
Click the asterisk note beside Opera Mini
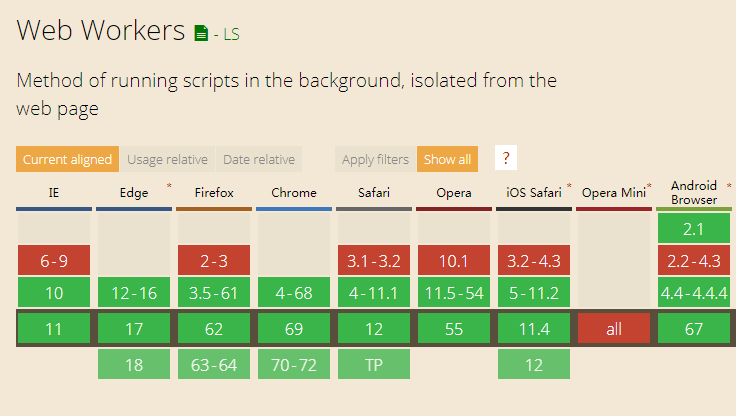pos(649,186)
